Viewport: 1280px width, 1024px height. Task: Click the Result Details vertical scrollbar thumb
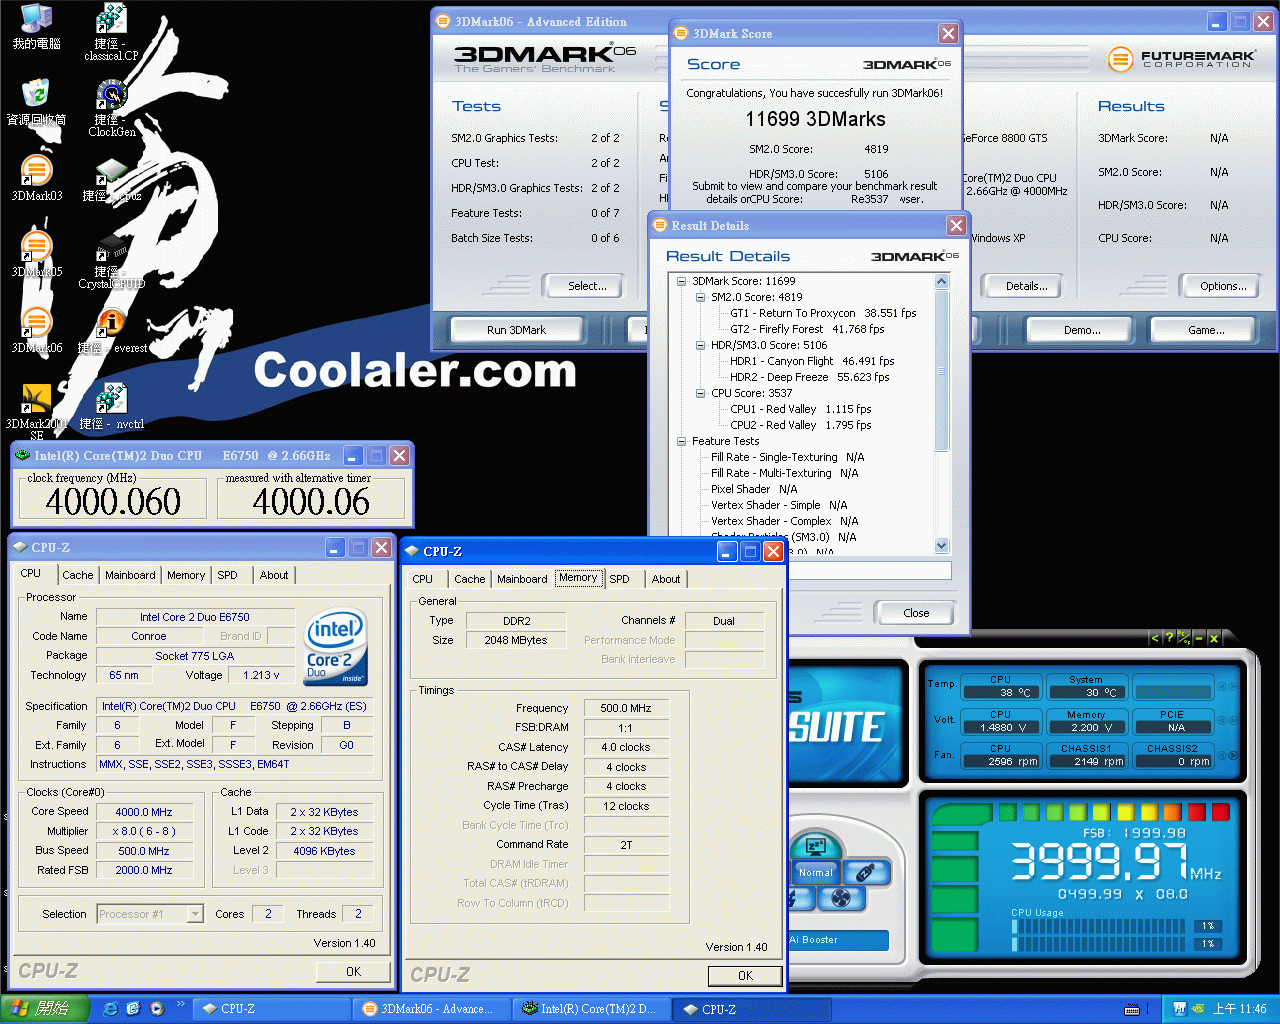click(941, 370)
